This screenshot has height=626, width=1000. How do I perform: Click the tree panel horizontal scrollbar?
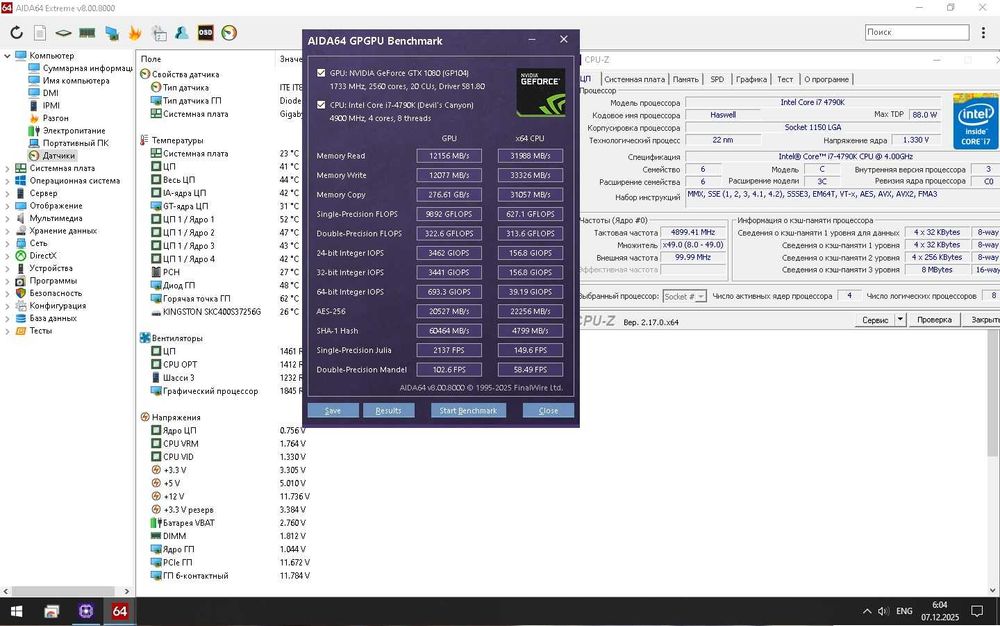pyautogui.click(x=63, y=591)
